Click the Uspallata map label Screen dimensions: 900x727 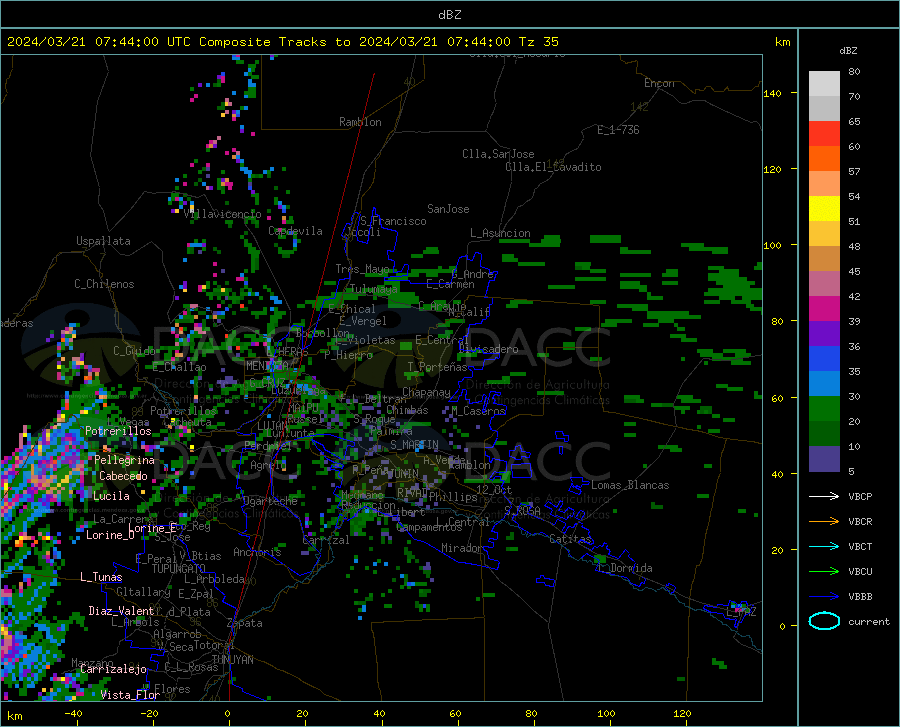tap(103, 242)
